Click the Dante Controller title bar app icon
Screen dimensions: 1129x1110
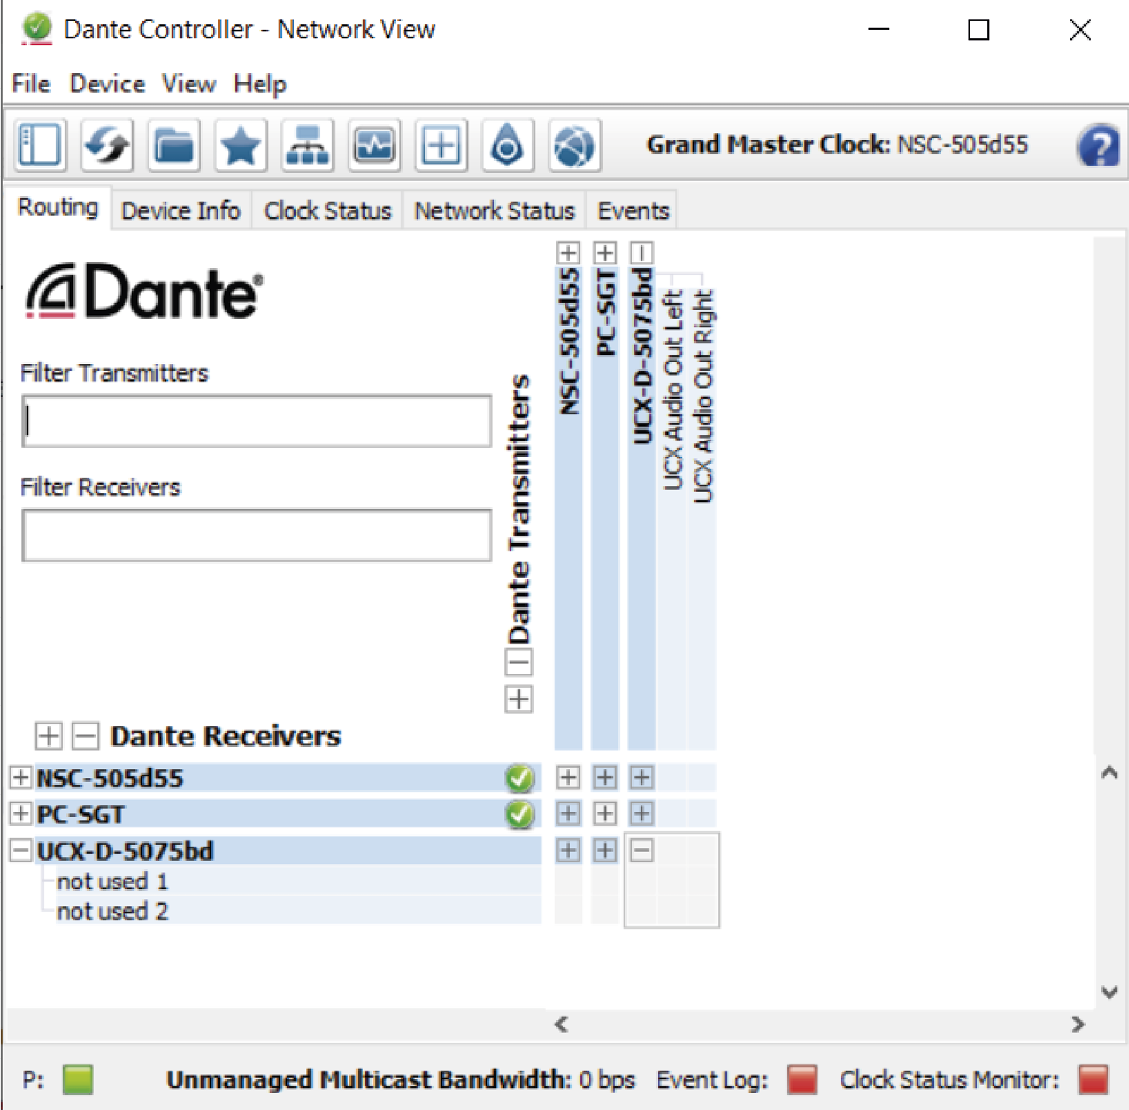tap(37, 30)
